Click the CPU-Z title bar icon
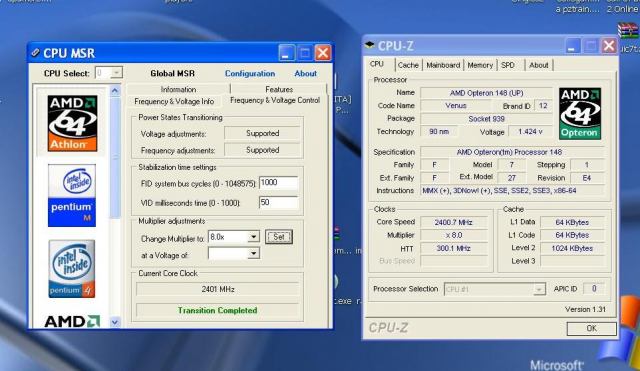 point(370,45)
